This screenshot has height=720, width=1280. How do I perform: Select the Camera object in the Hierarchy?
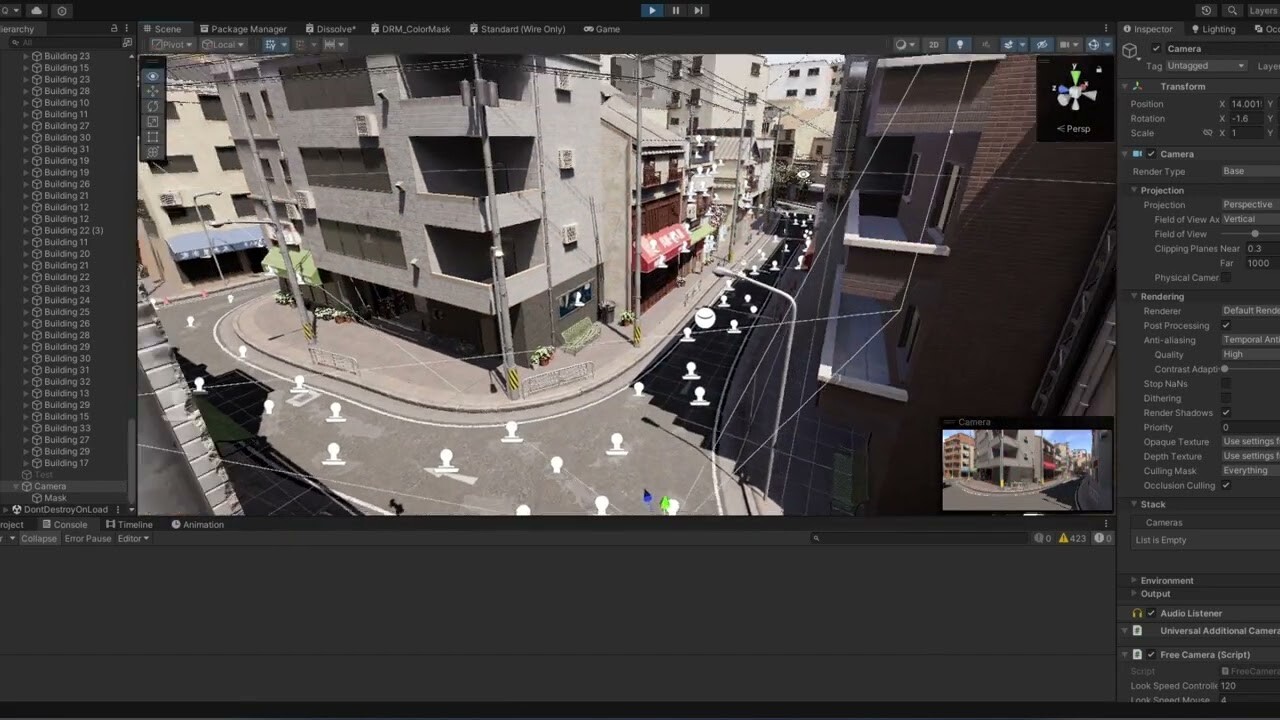(x=49, y=486)
